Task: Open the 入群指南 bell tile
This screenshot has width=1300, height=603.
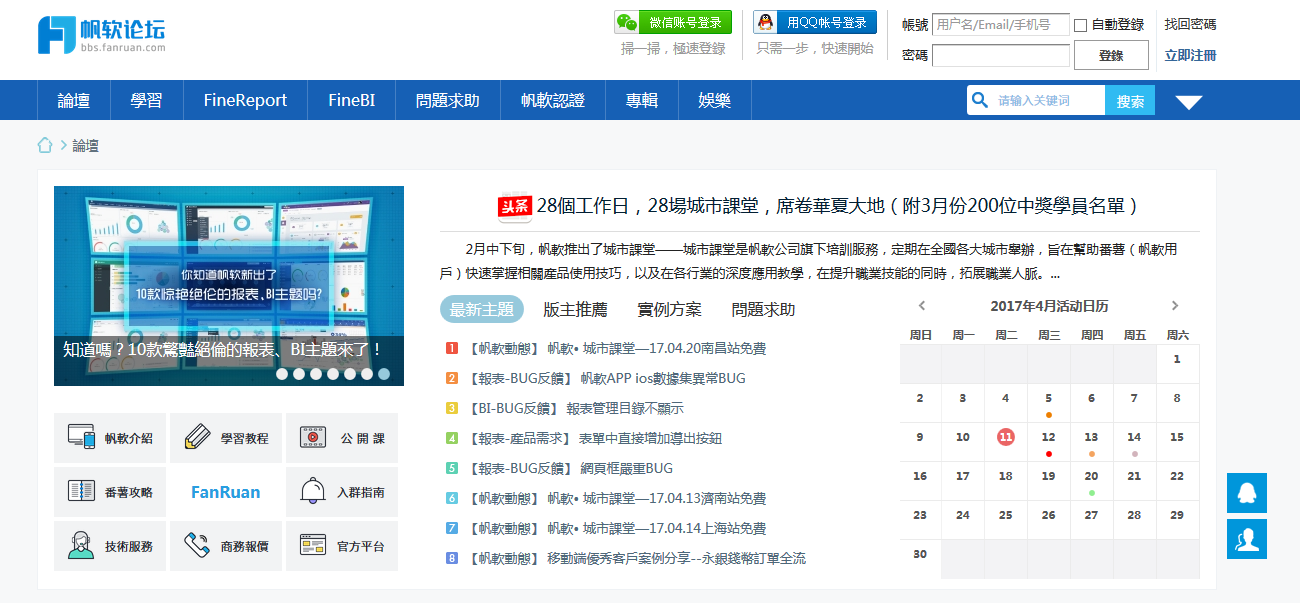Action: pos(342,492)
